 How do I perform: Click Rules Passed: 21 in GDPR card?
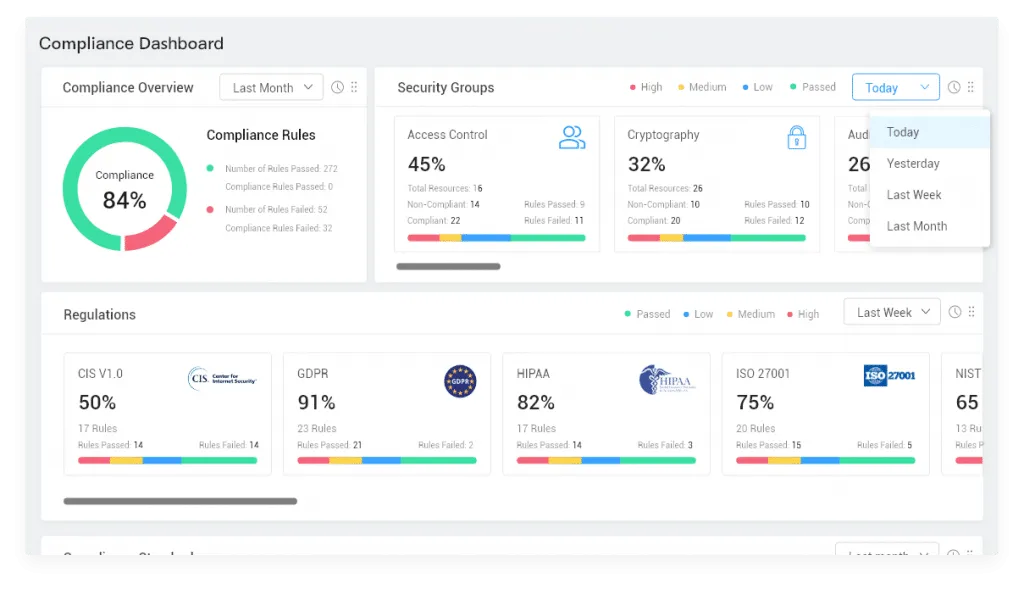point(329,445)
